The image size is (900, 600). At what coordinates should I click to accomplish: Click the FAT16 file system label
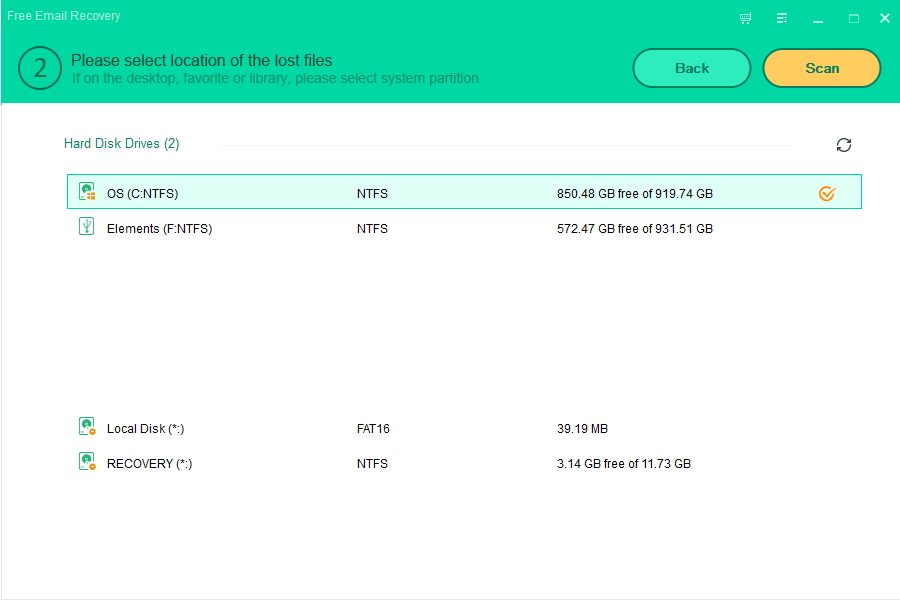click(x=373, y=429)
